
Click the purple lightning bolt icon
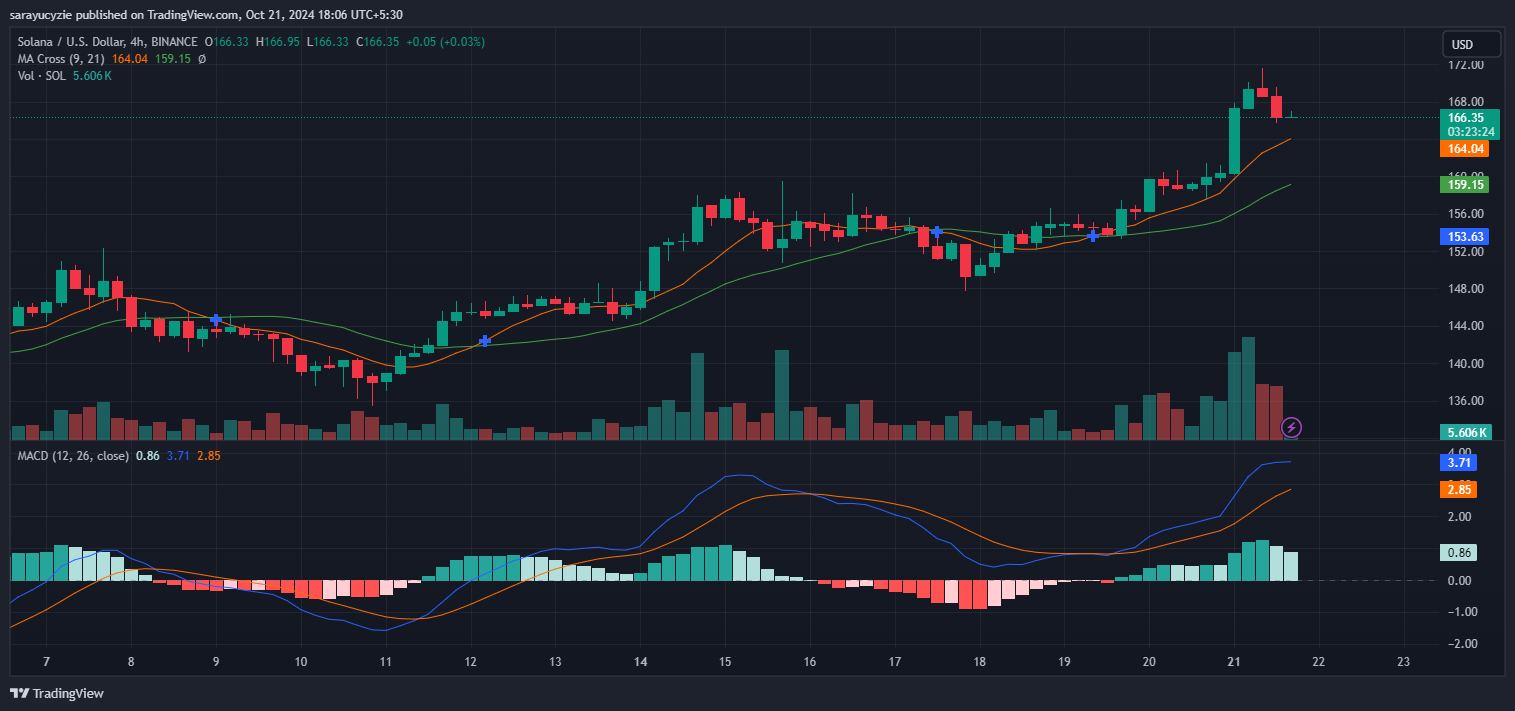1290,428
